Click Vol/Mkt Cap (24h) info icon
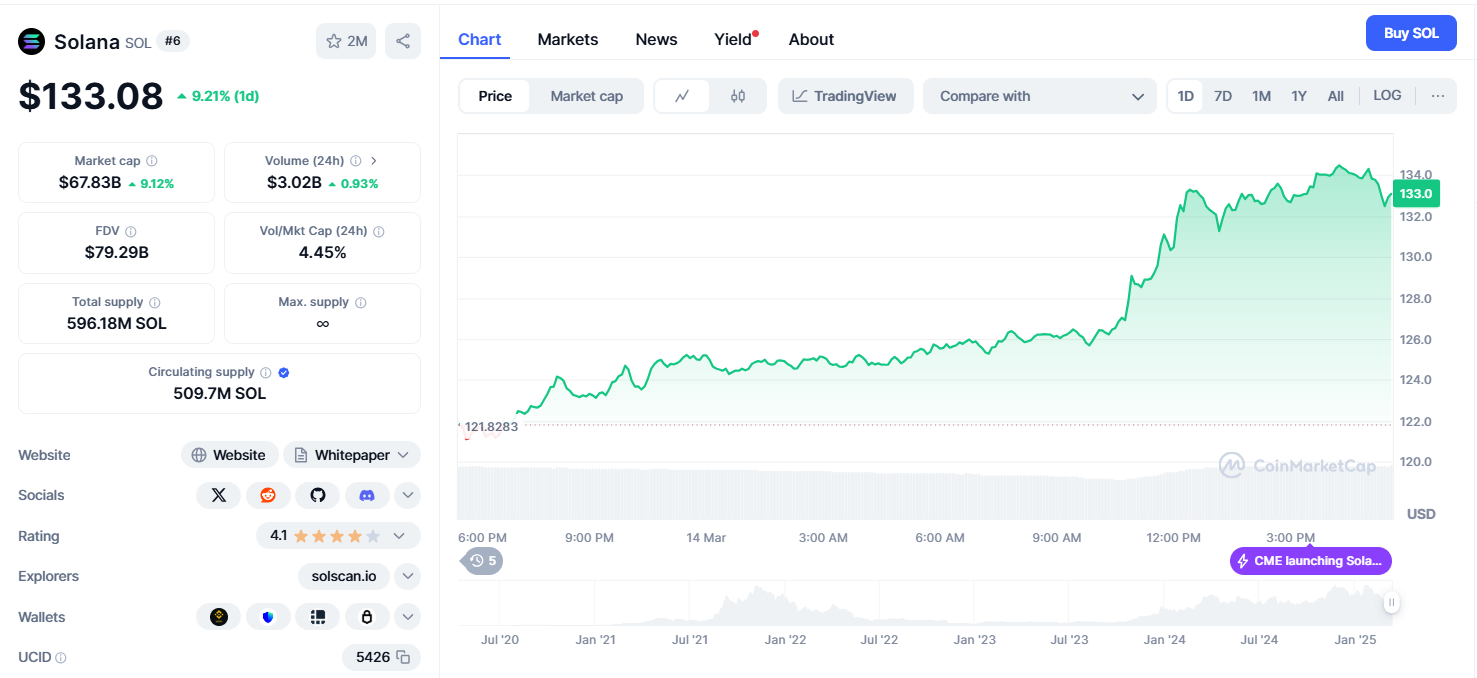The width and height of the screenshot is (1477, 678). pyautogui.click(x=378, y=231)
